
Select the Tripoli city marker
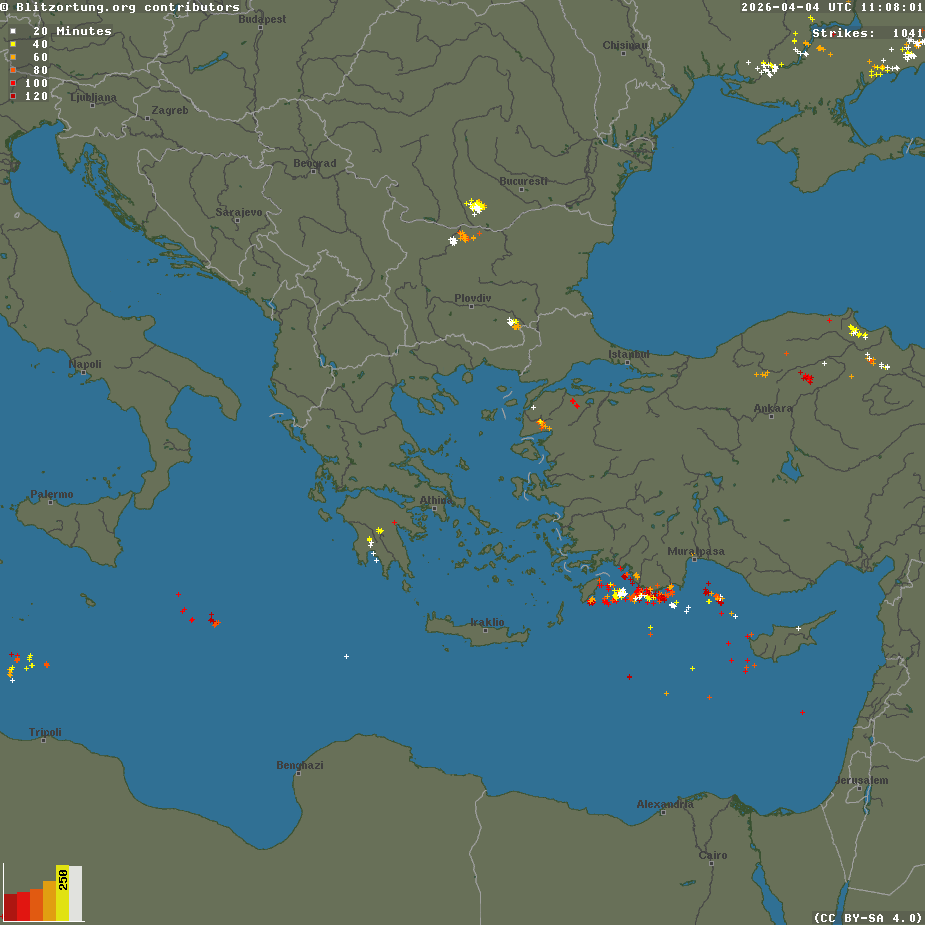click(45, 741)
